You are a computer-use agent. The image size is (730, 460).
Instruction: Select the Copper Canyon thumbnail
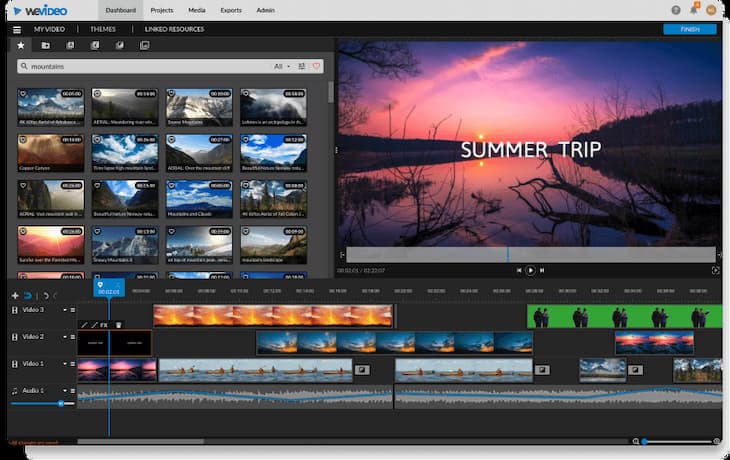pyautogui.click(x=51, y=153)
